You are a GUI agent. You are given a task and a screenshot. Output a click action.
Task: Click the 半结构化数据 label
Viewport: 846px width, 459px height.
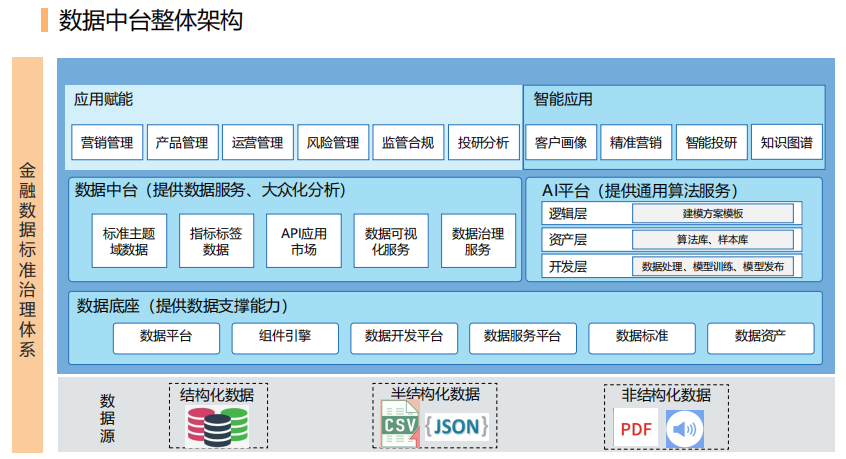pyautogui.click(x=435, y=394)
